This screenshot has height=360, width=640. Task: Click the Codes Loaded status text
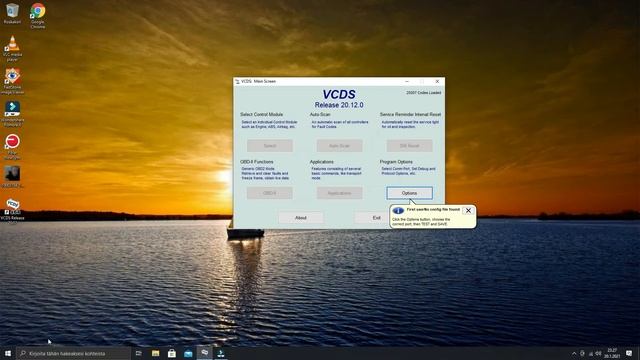click(423, 93)
